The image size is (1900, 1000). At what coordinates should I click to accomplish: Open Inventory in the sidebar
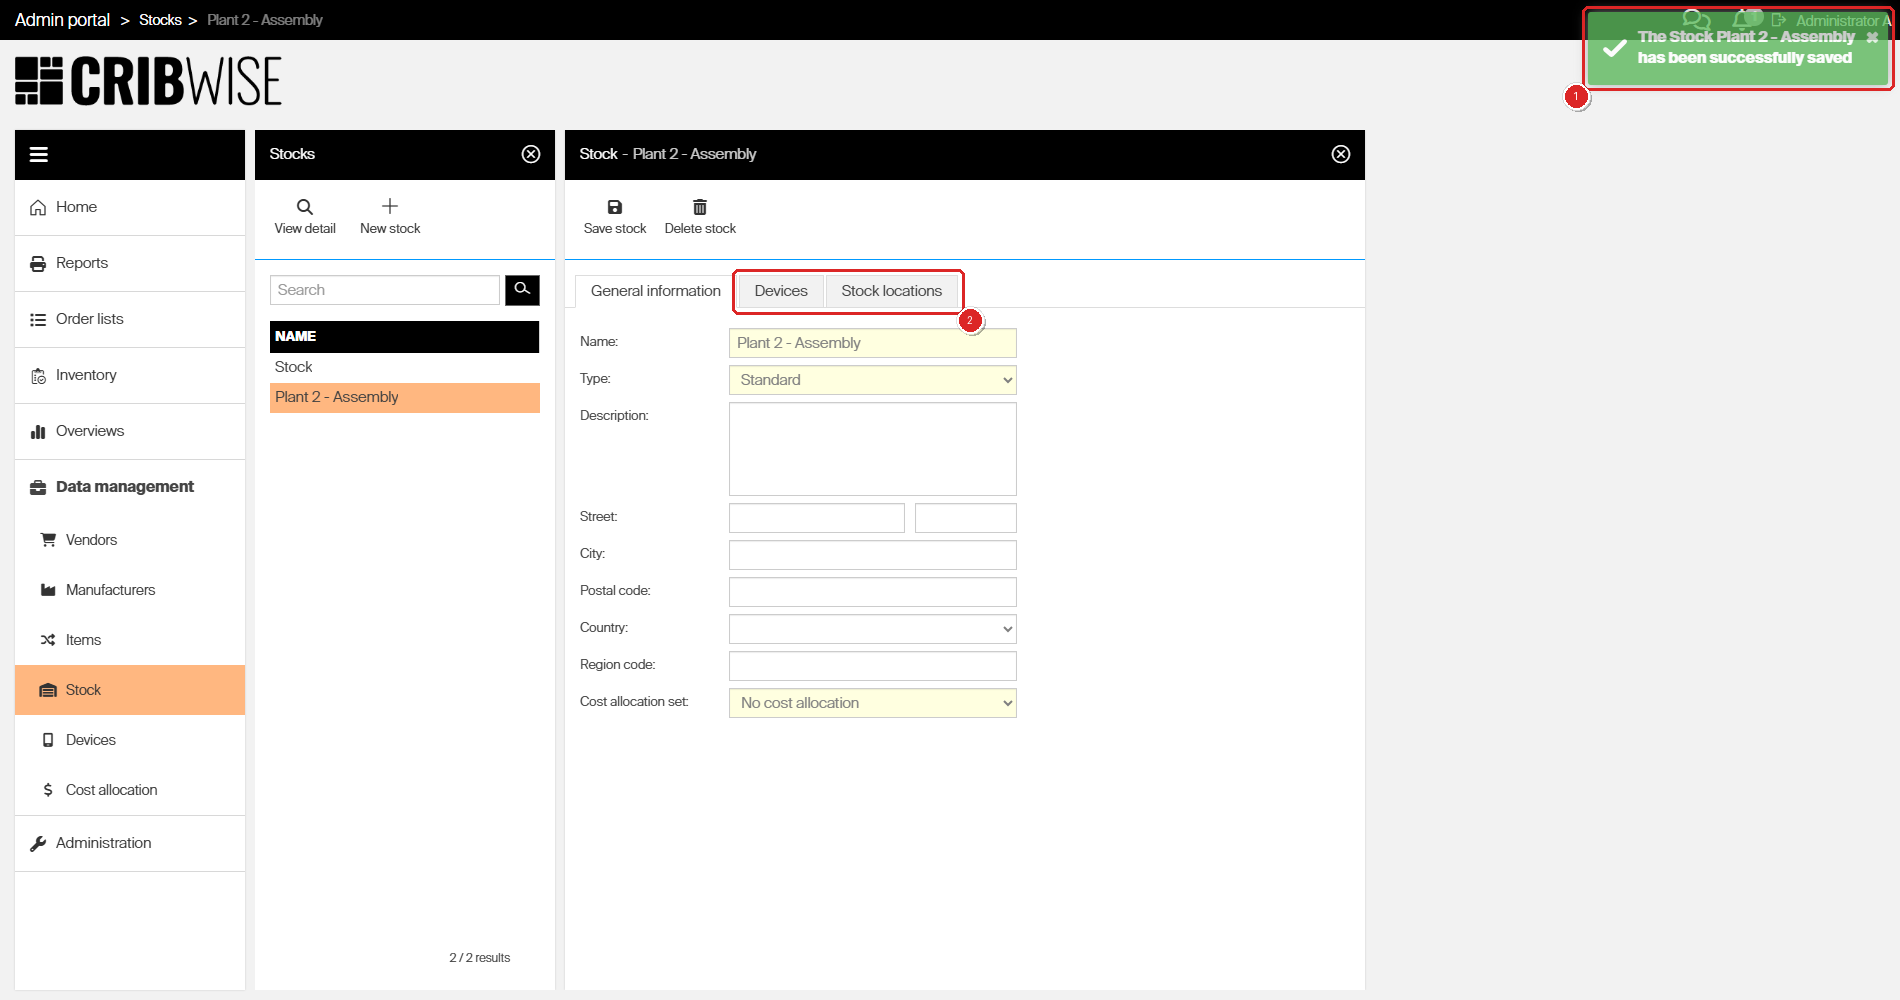130,375
